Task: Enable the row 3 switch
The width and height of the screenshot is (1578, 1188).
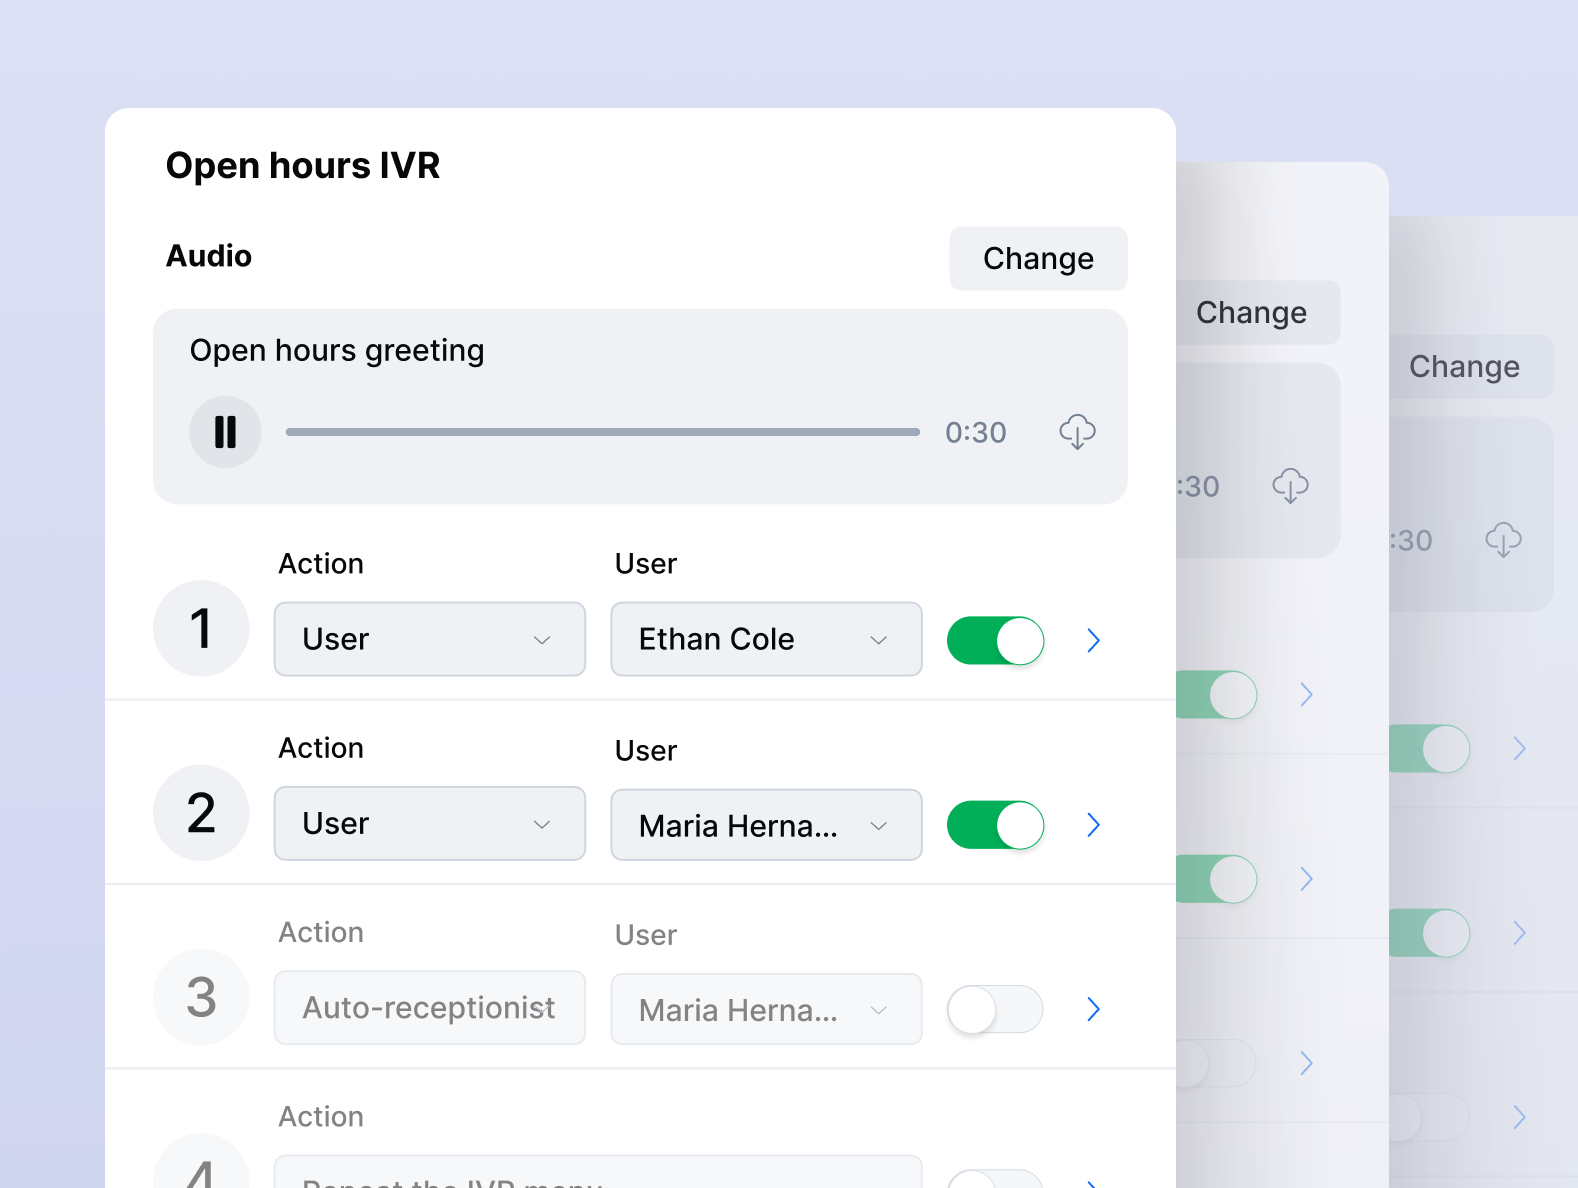Action: tap(995, 1009)
